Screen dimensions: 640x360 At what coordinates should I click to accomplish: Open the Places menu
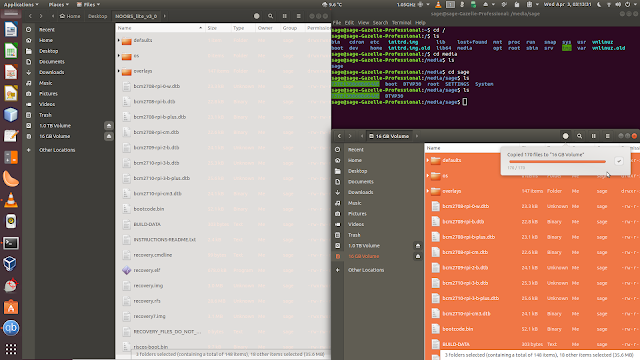pyautogui.click(x=58, y=4)
